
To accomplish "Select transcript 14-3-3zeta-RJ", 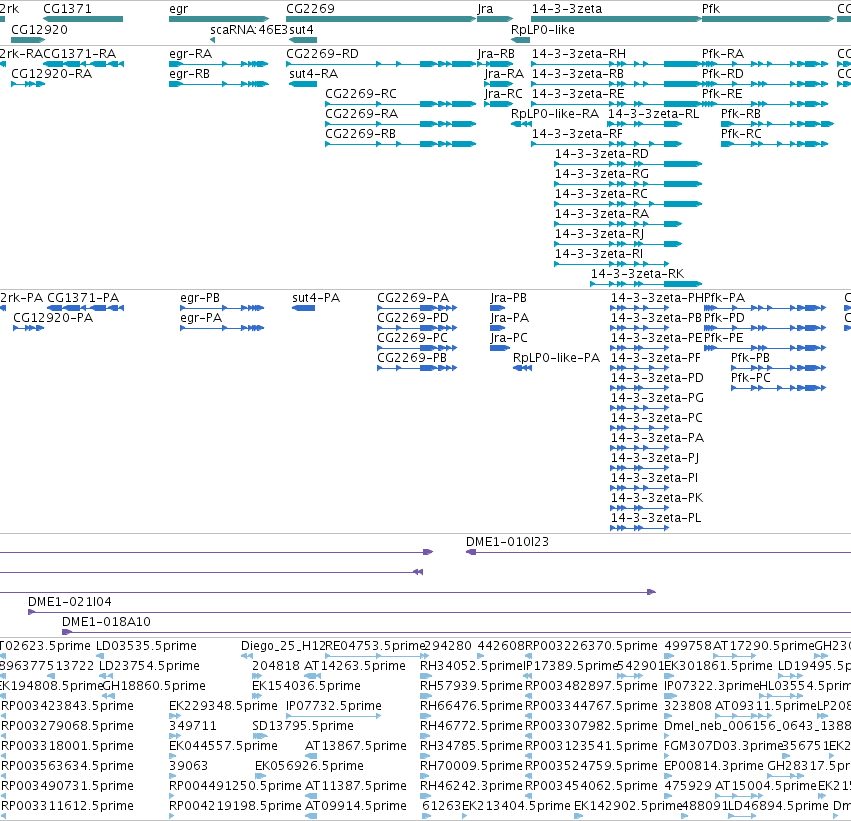I will [599, 233].
